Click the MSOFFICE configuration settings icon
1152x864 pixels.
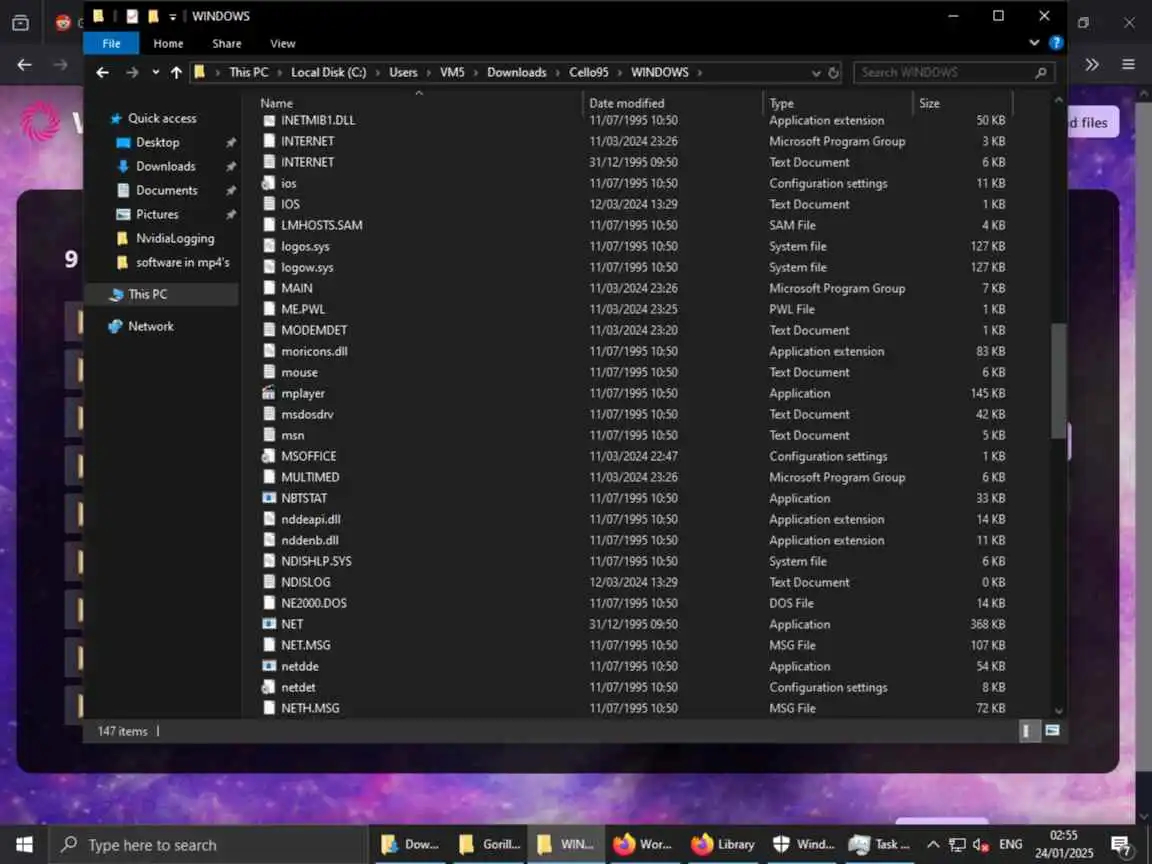[269, 456]
